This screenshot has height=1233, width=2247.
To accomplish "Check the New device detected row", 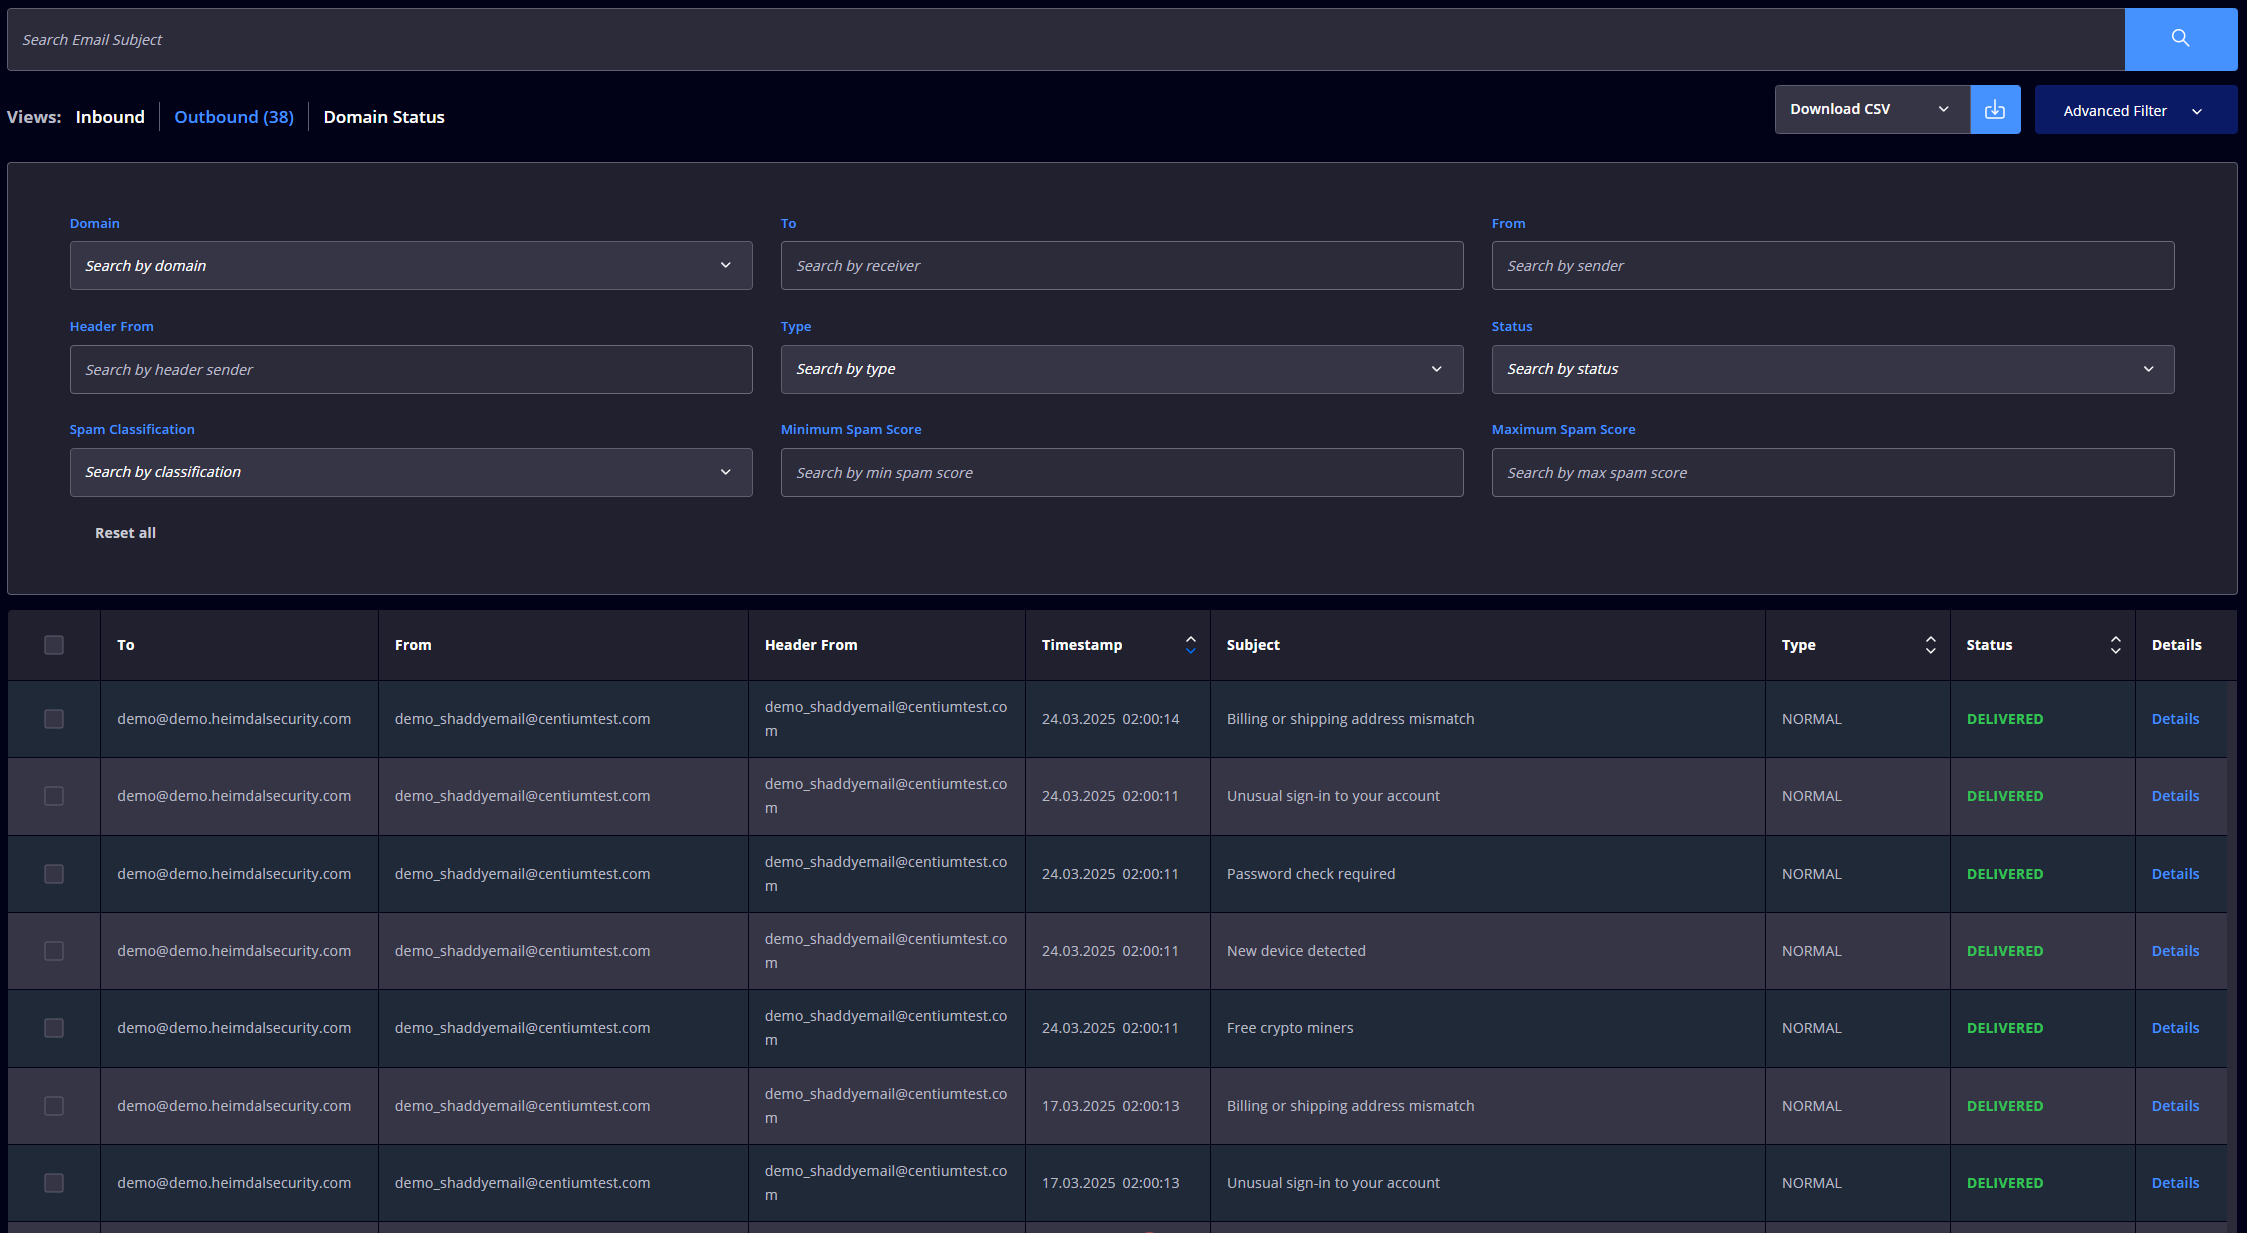I will 54,951.
